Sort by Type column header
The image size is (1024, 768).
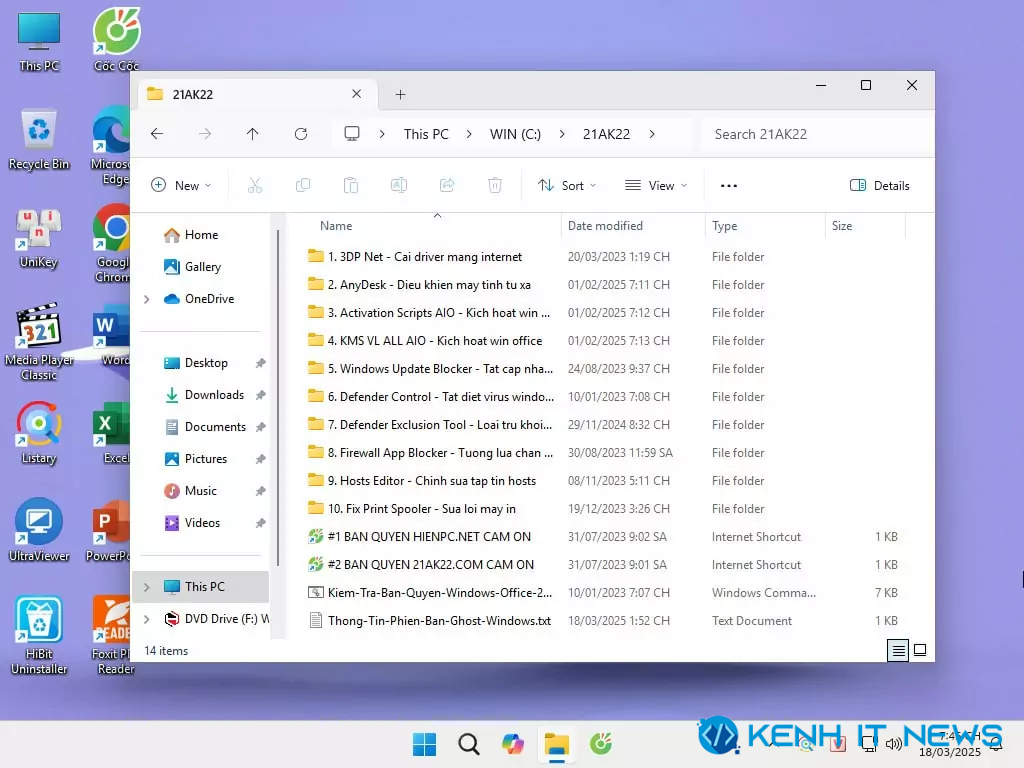[724, 226]
